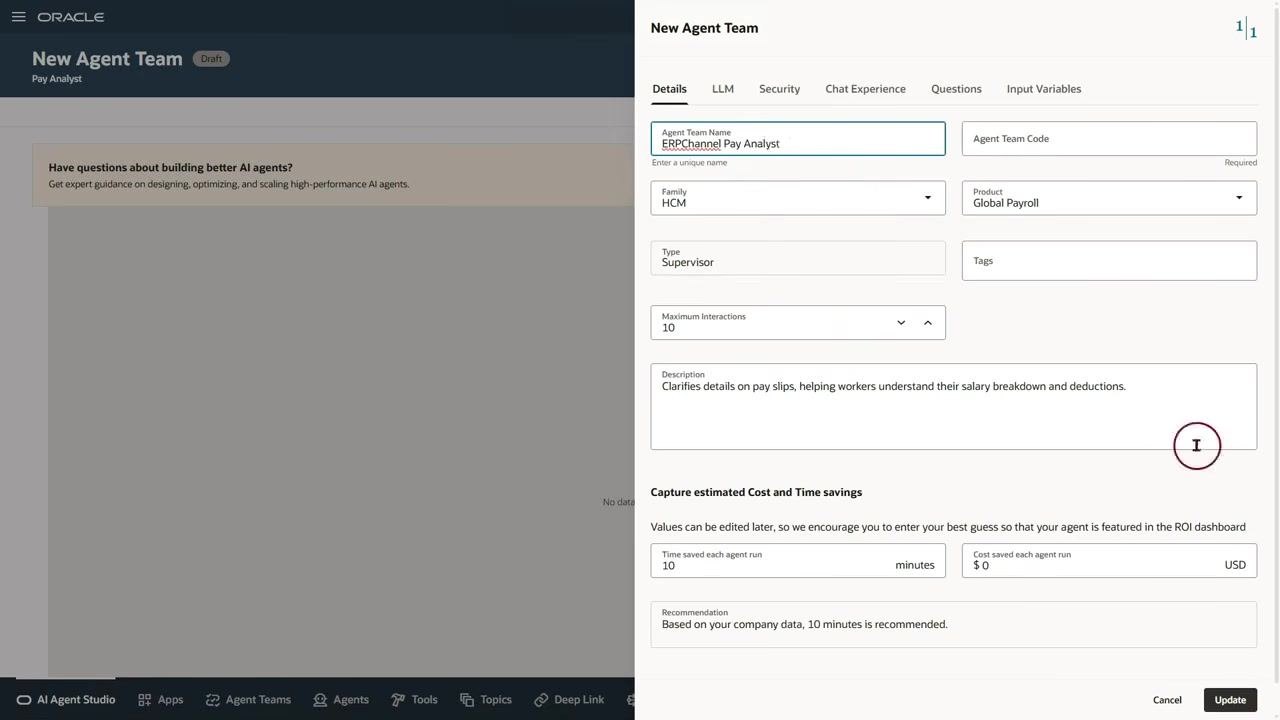This screenshot has width=1280, height=720.
Task: Click the Cost saved each agent run field
Action: 1109,561
